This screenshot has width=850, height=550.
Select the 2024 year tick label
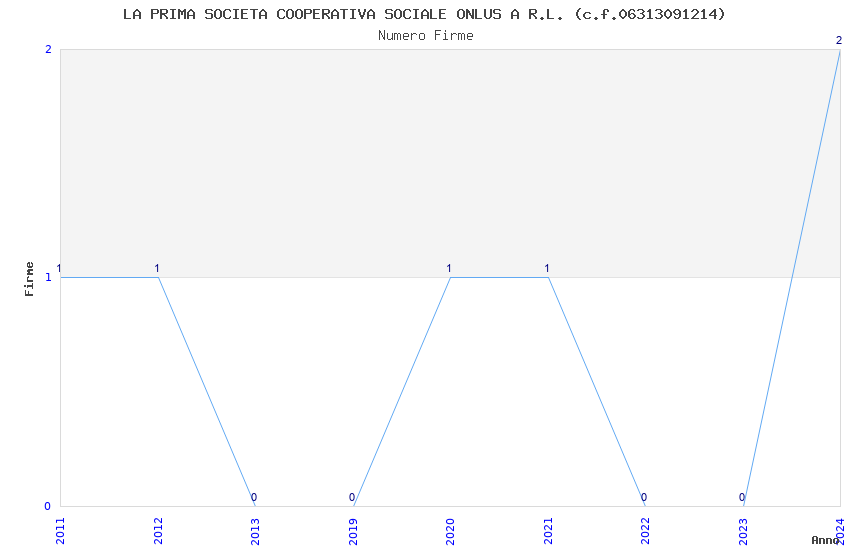(840, 531)
